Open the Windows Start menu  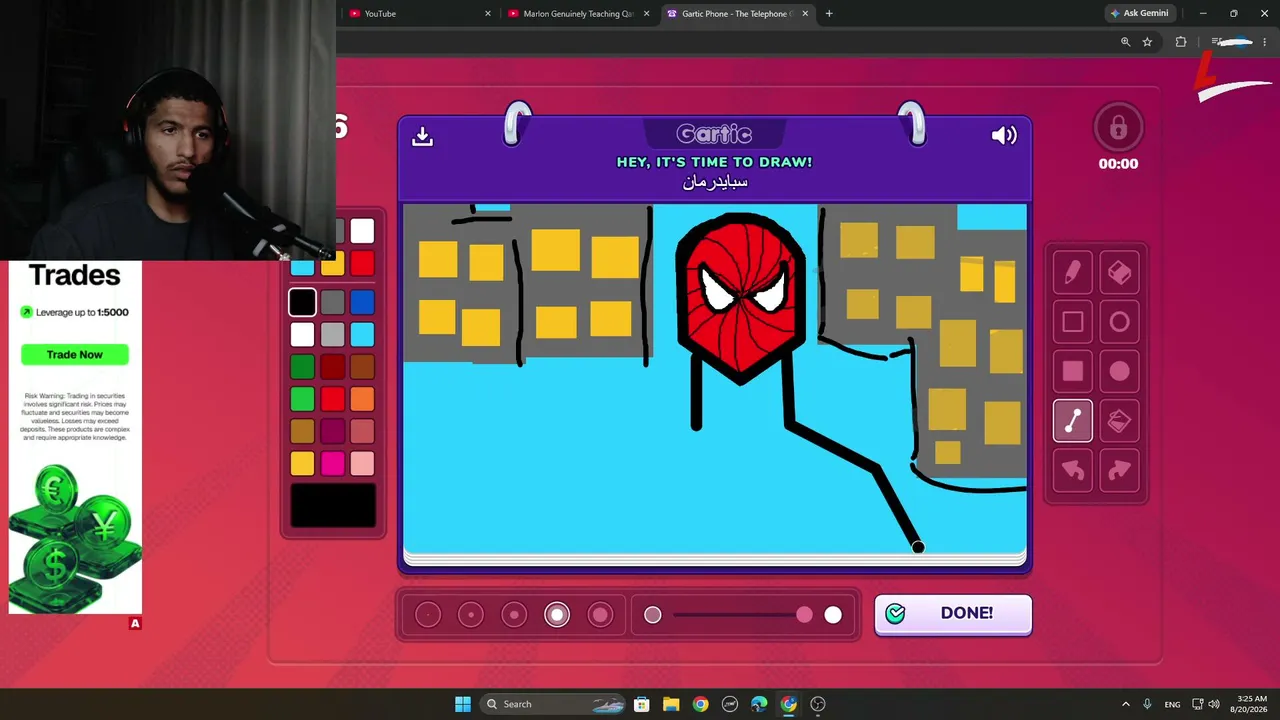point(463,704)
